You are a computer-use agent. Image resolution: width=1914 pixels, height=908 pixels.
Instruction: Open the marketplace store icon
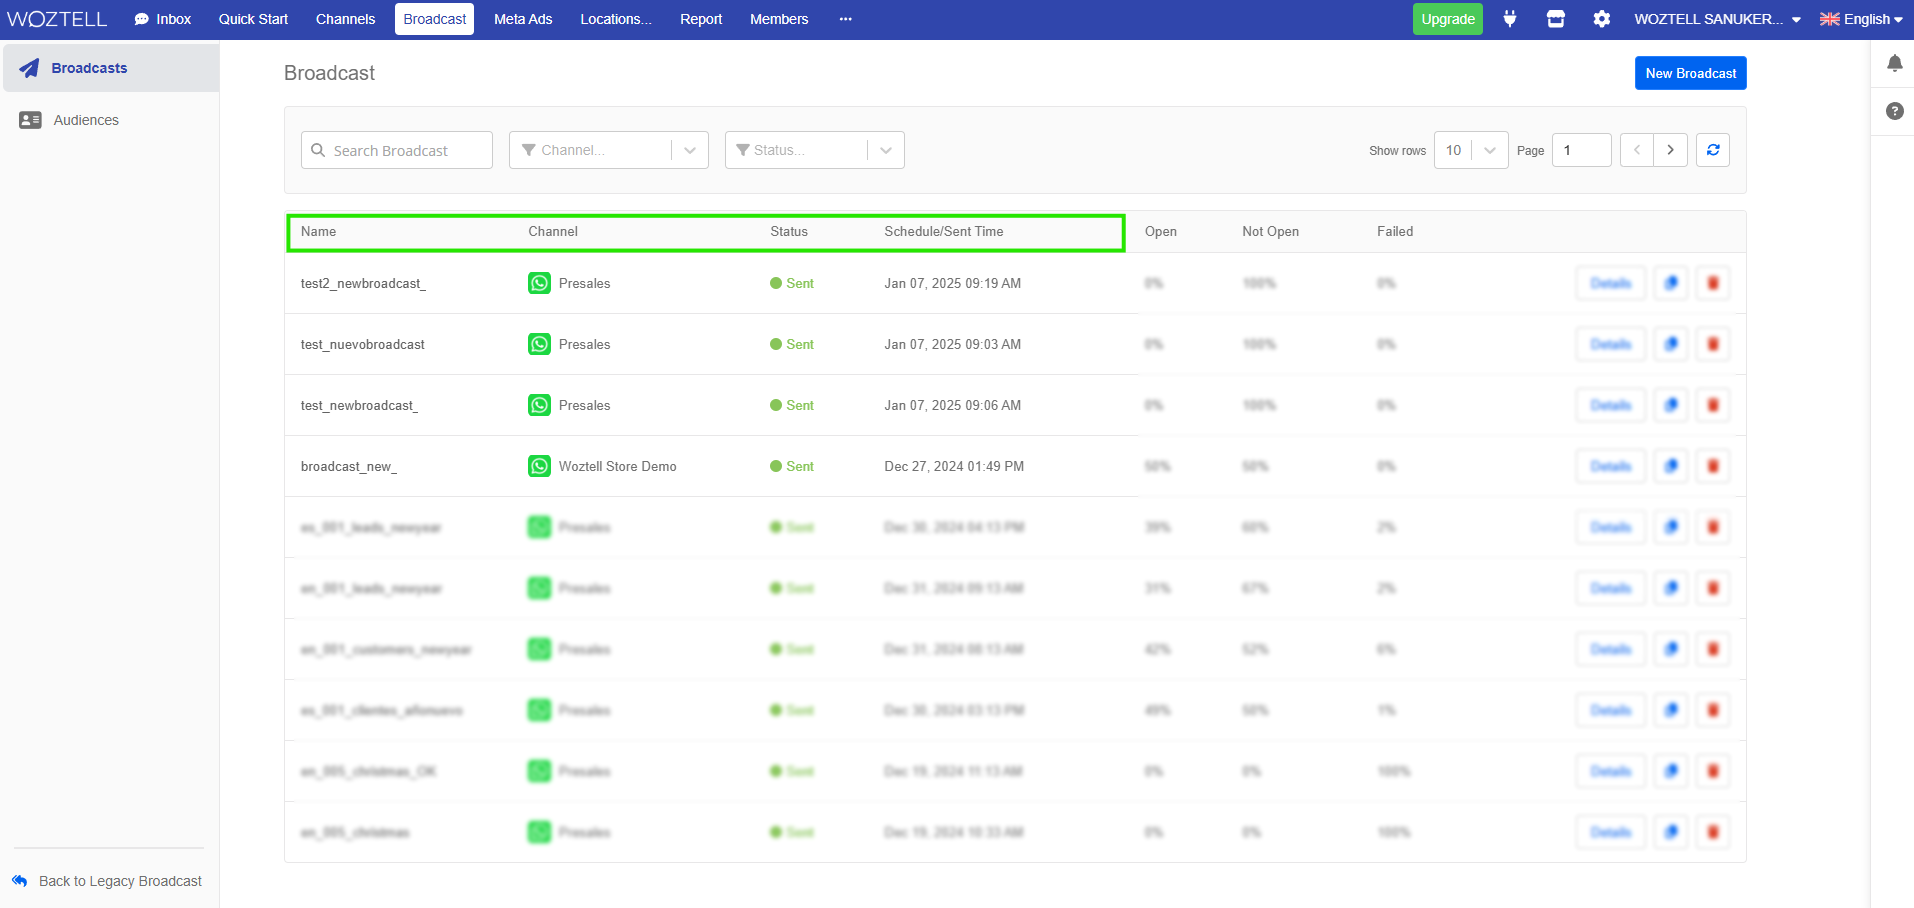click(1555, 19)
